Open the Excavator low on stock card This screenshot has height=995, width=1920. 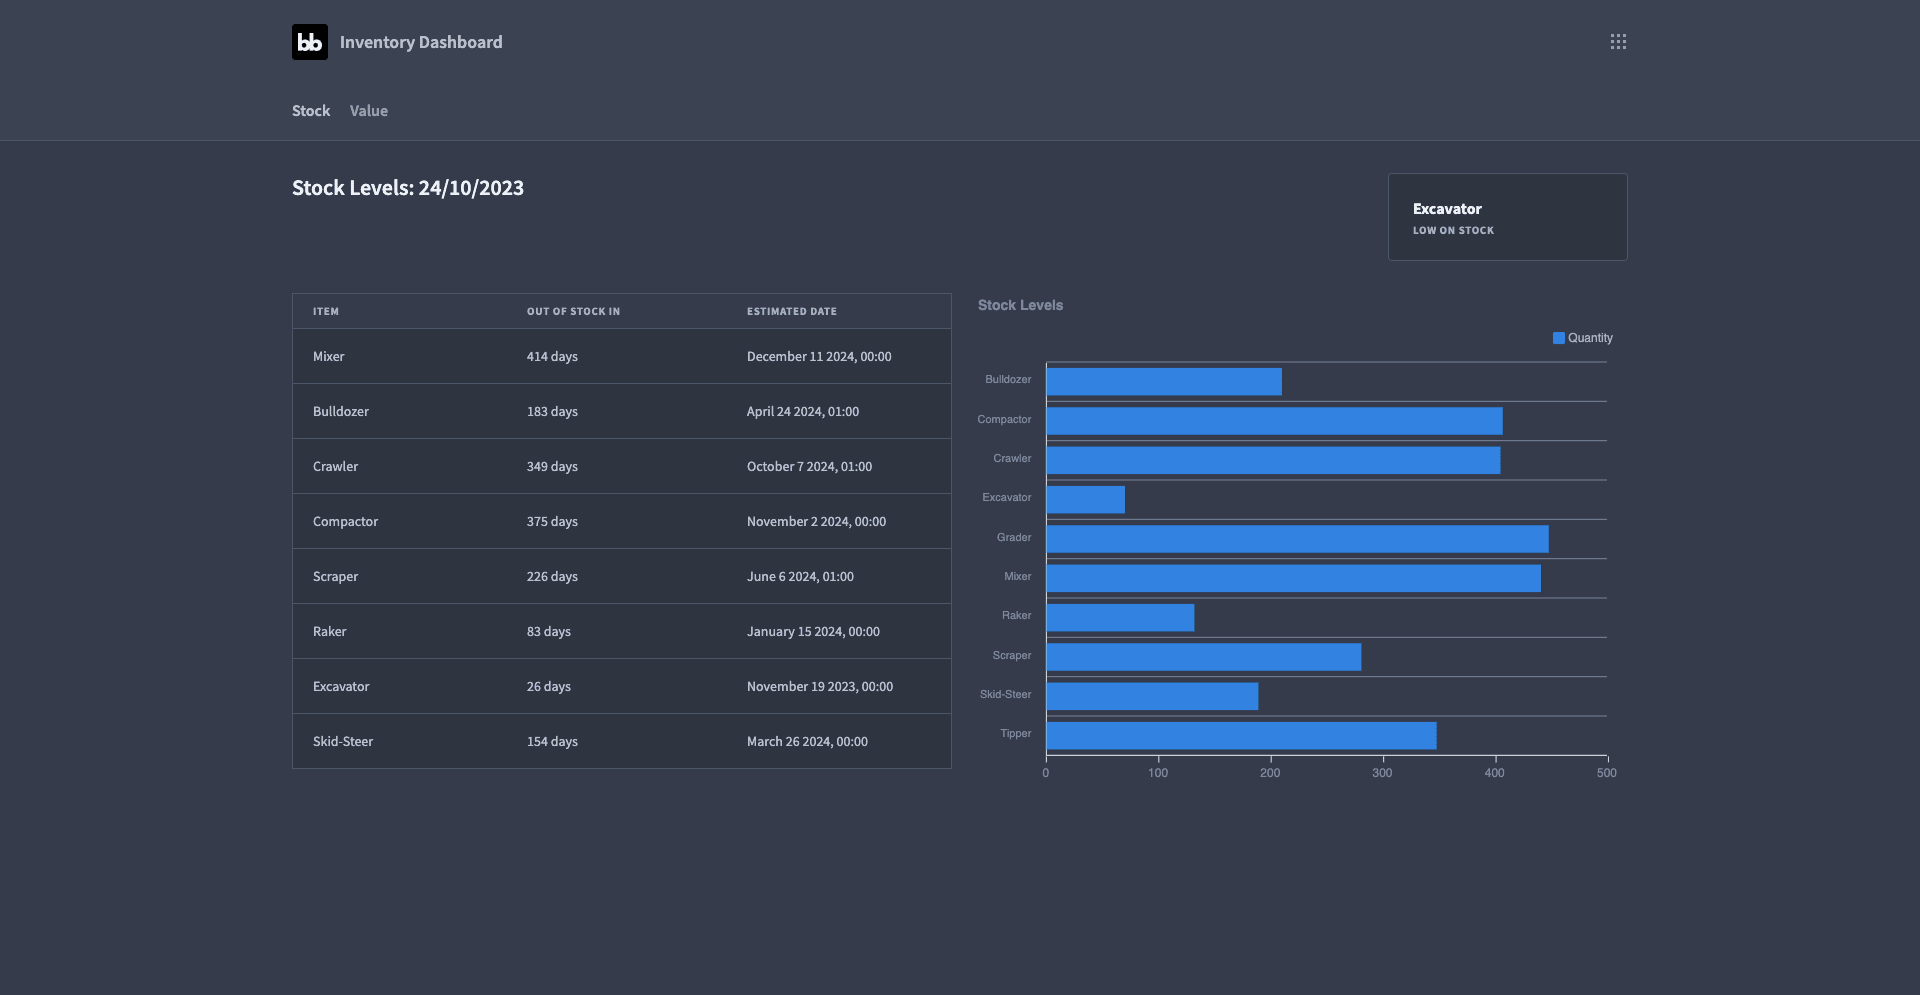pyautogui.click(x=1507, y=217)
